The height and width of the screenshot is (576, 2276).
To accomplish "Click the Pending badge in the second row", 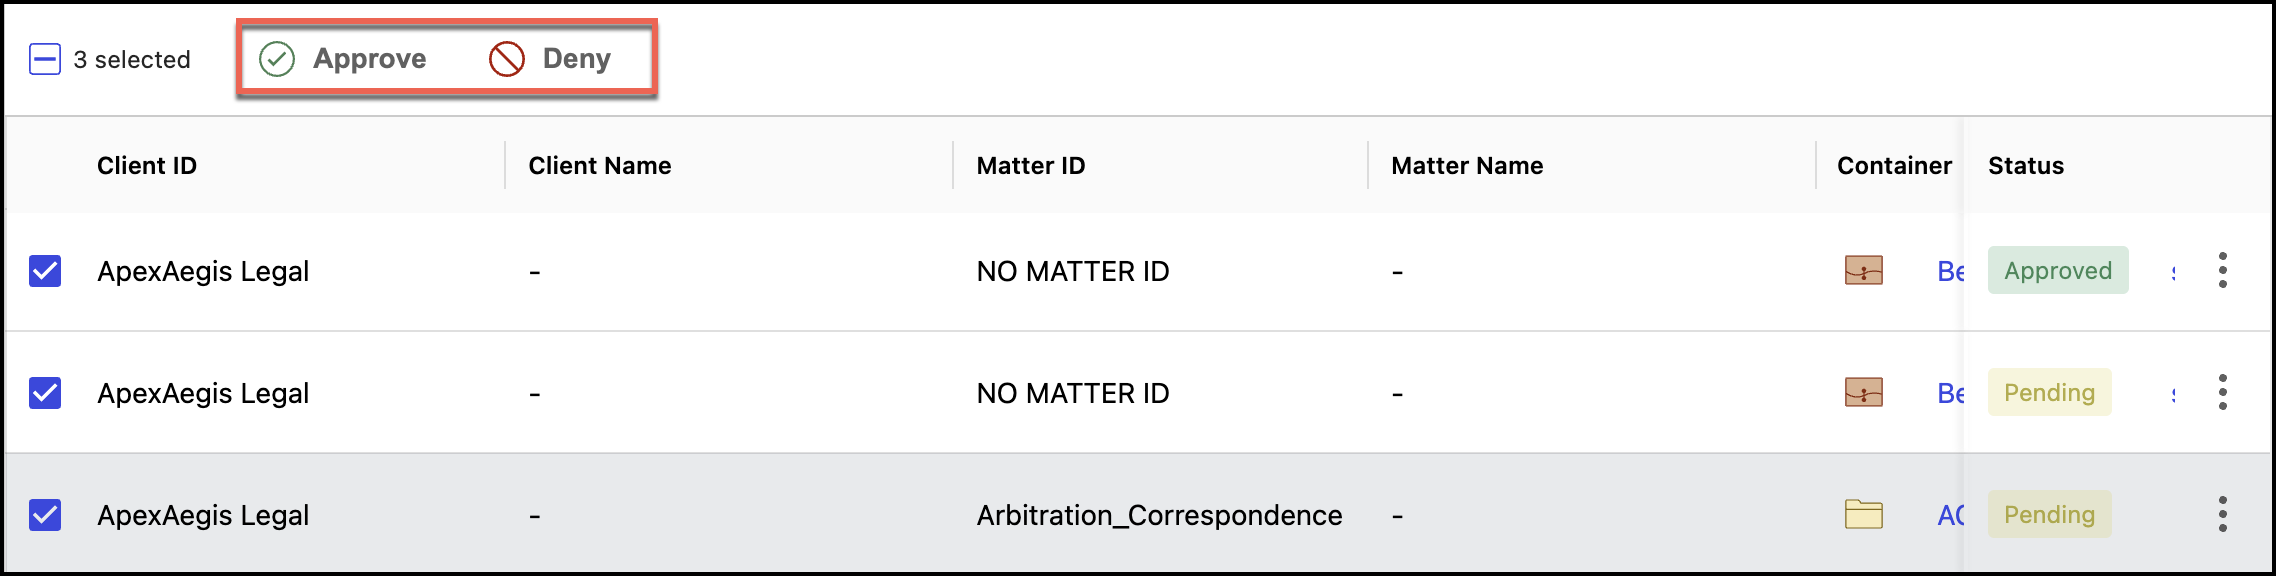I will pos(2049,393).
